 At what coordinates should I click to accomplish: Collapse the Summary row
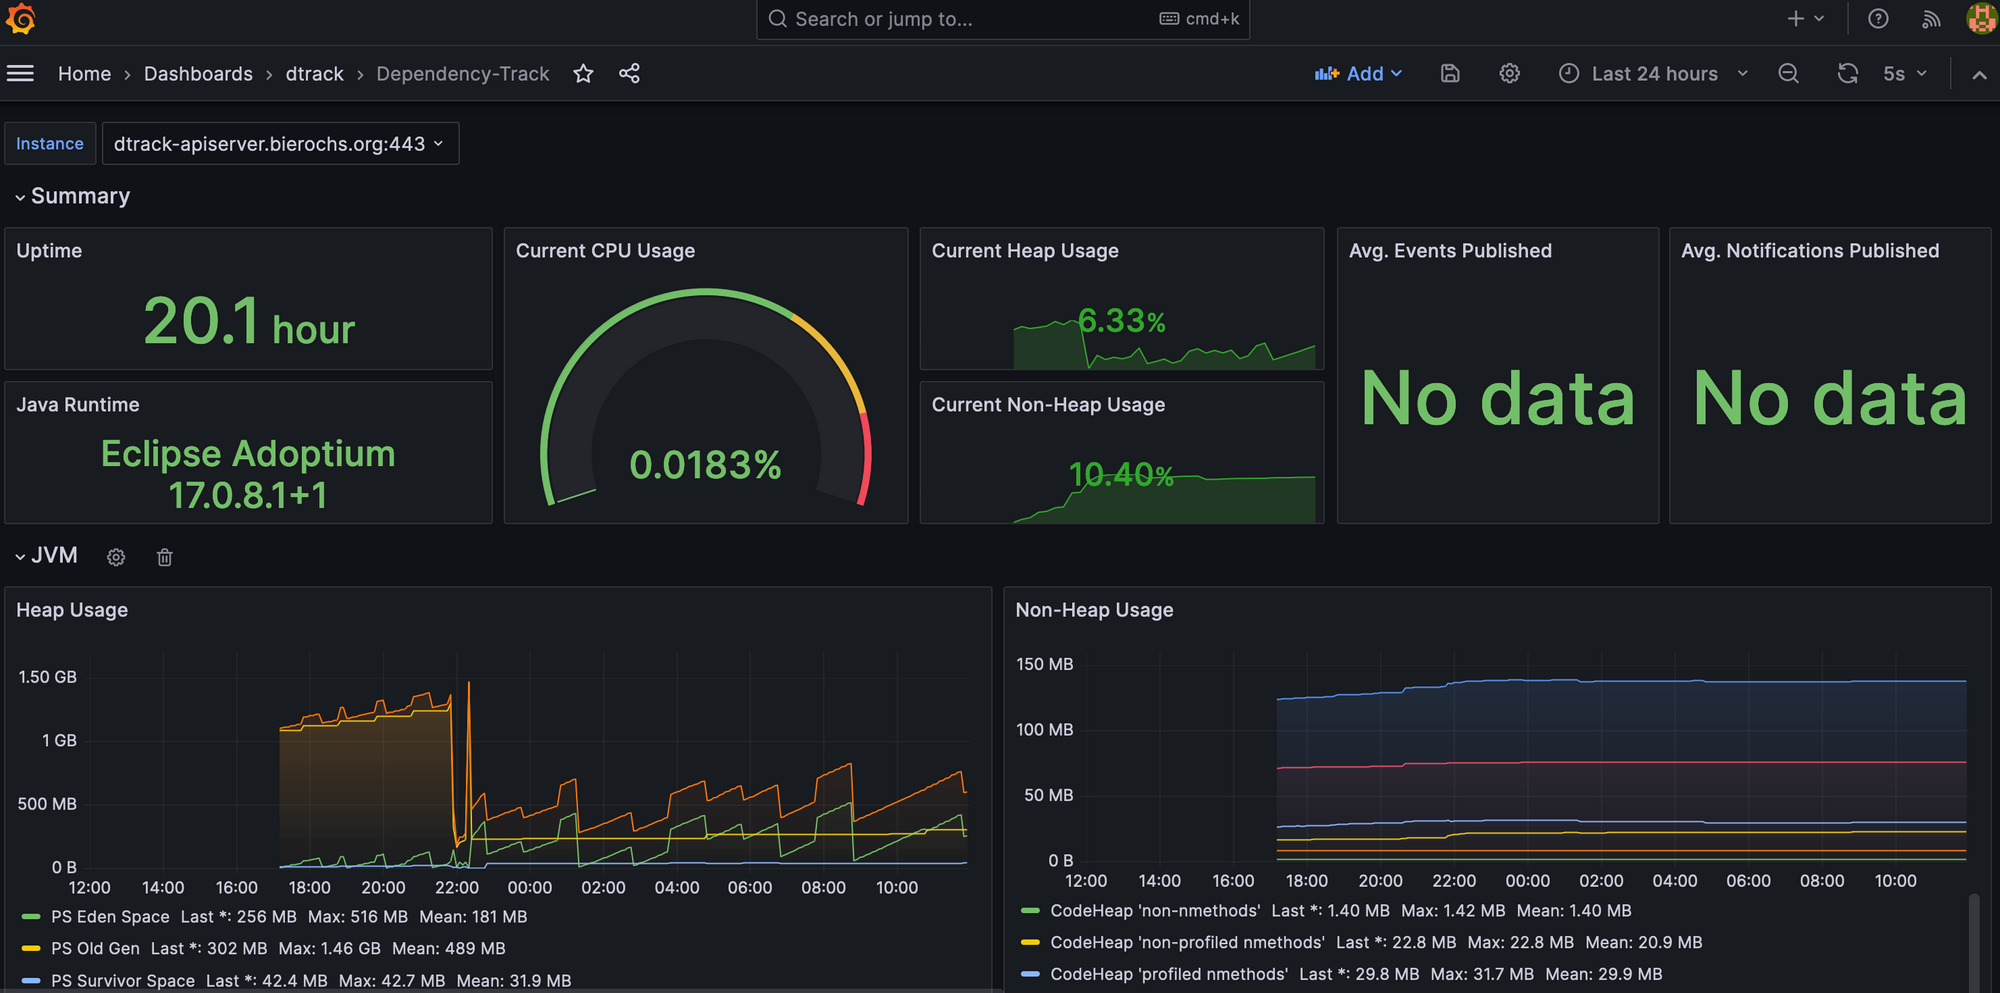coord(72,196)
